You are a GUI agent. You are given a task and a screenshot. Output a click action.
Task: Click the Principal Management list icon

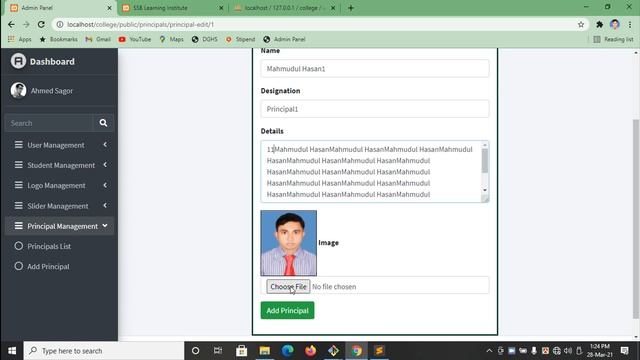(18, 226)
